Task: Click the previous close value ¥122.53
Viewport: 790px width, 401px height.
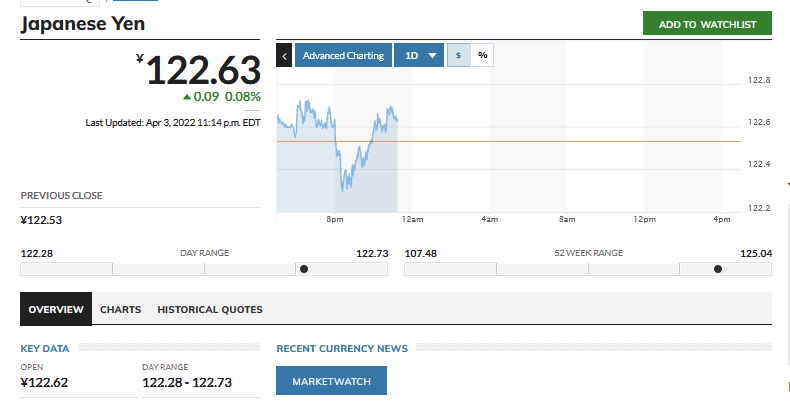Action: coord(41,220)
